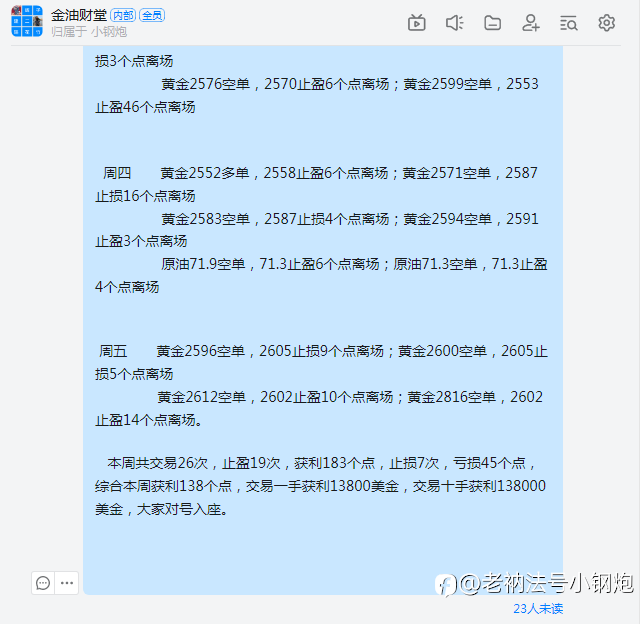Search the chat history
Image resolution: width=640 pixels, height=624 pixels.
pos(569,23)
